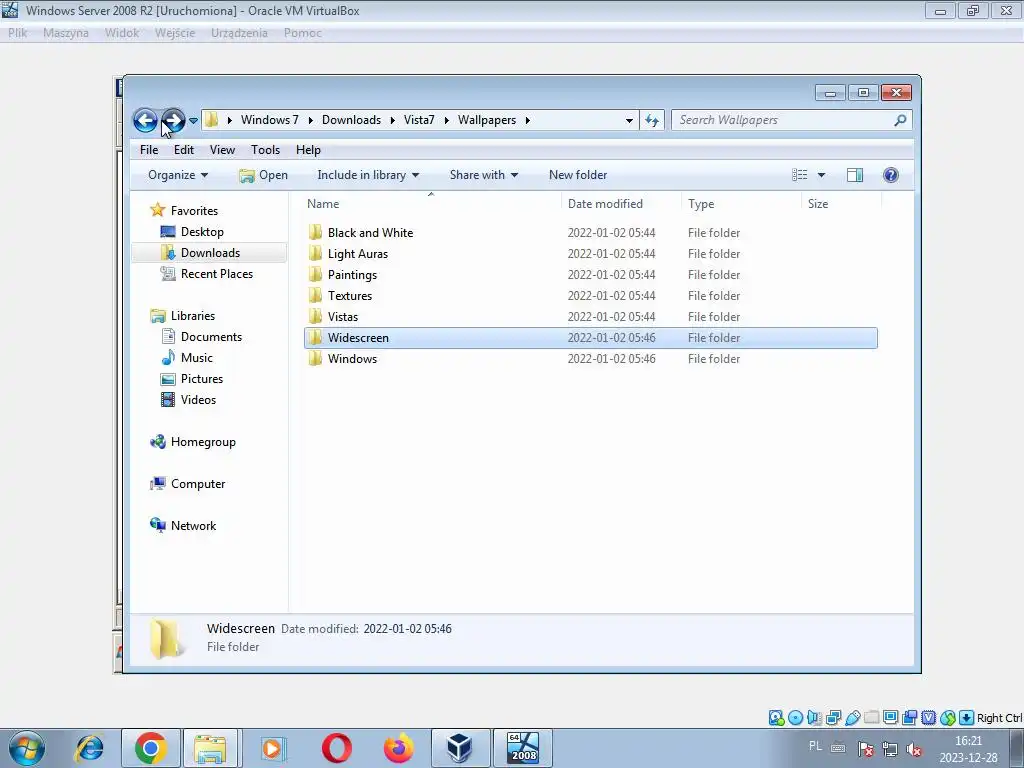Click the magnifier search icon
This screenshot has height=768, width=1024.
click(900, 120)
